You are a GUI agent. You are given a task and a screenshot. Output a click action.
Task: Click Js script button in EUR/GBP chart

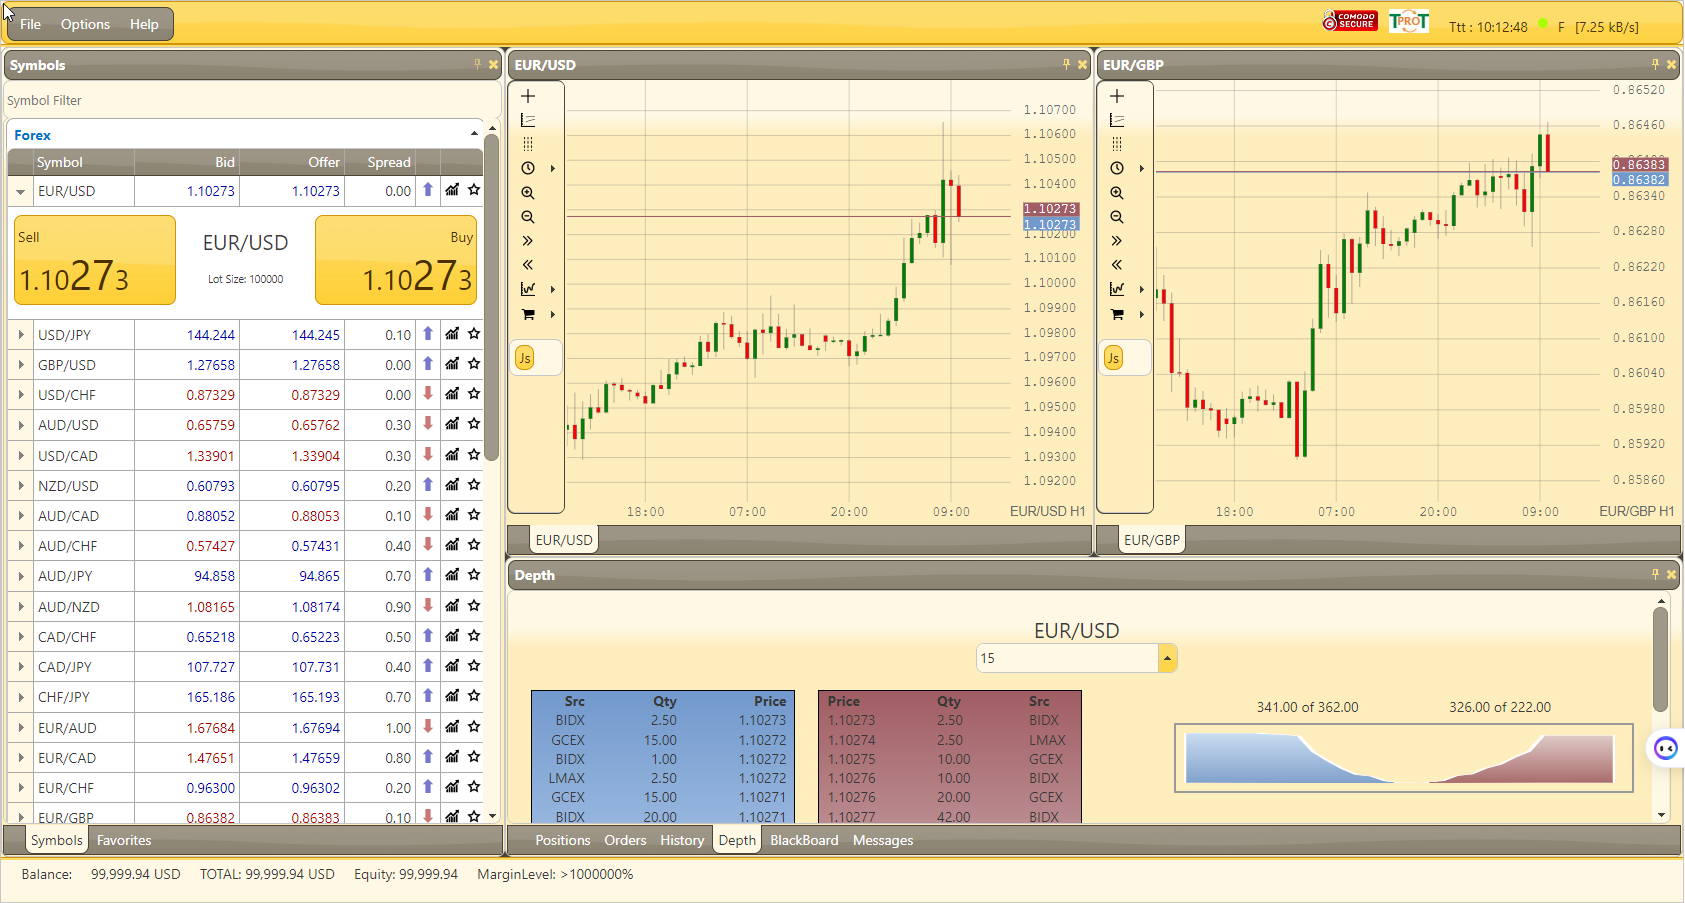pos(1113,358)
